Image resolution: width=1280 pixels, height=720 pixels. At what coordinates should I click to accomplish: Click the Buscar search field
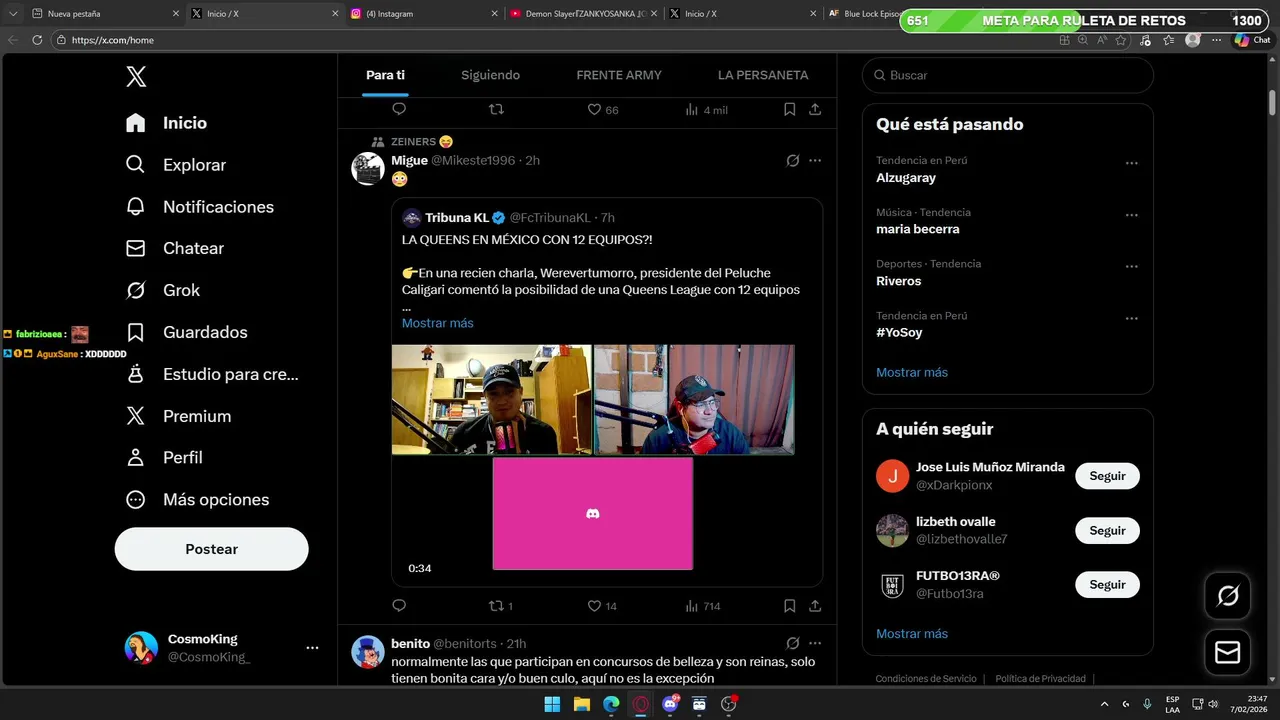[1008, 75]
